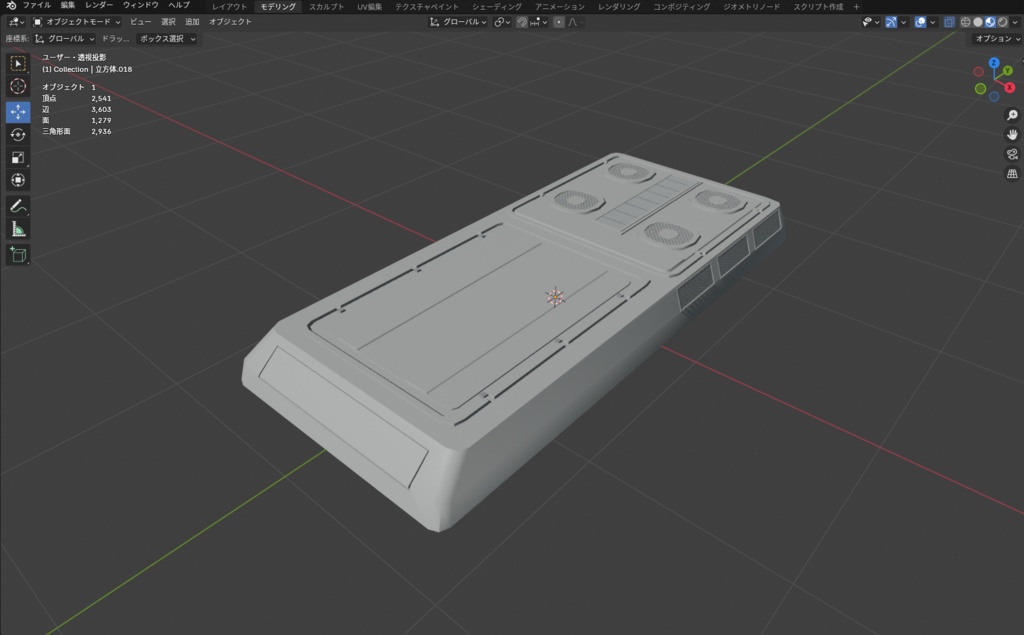Image resolution: width=1024 pixels, height=635 pixels.
Task: Click the Z axis on navigation gizmo
Action: [993, 63]
